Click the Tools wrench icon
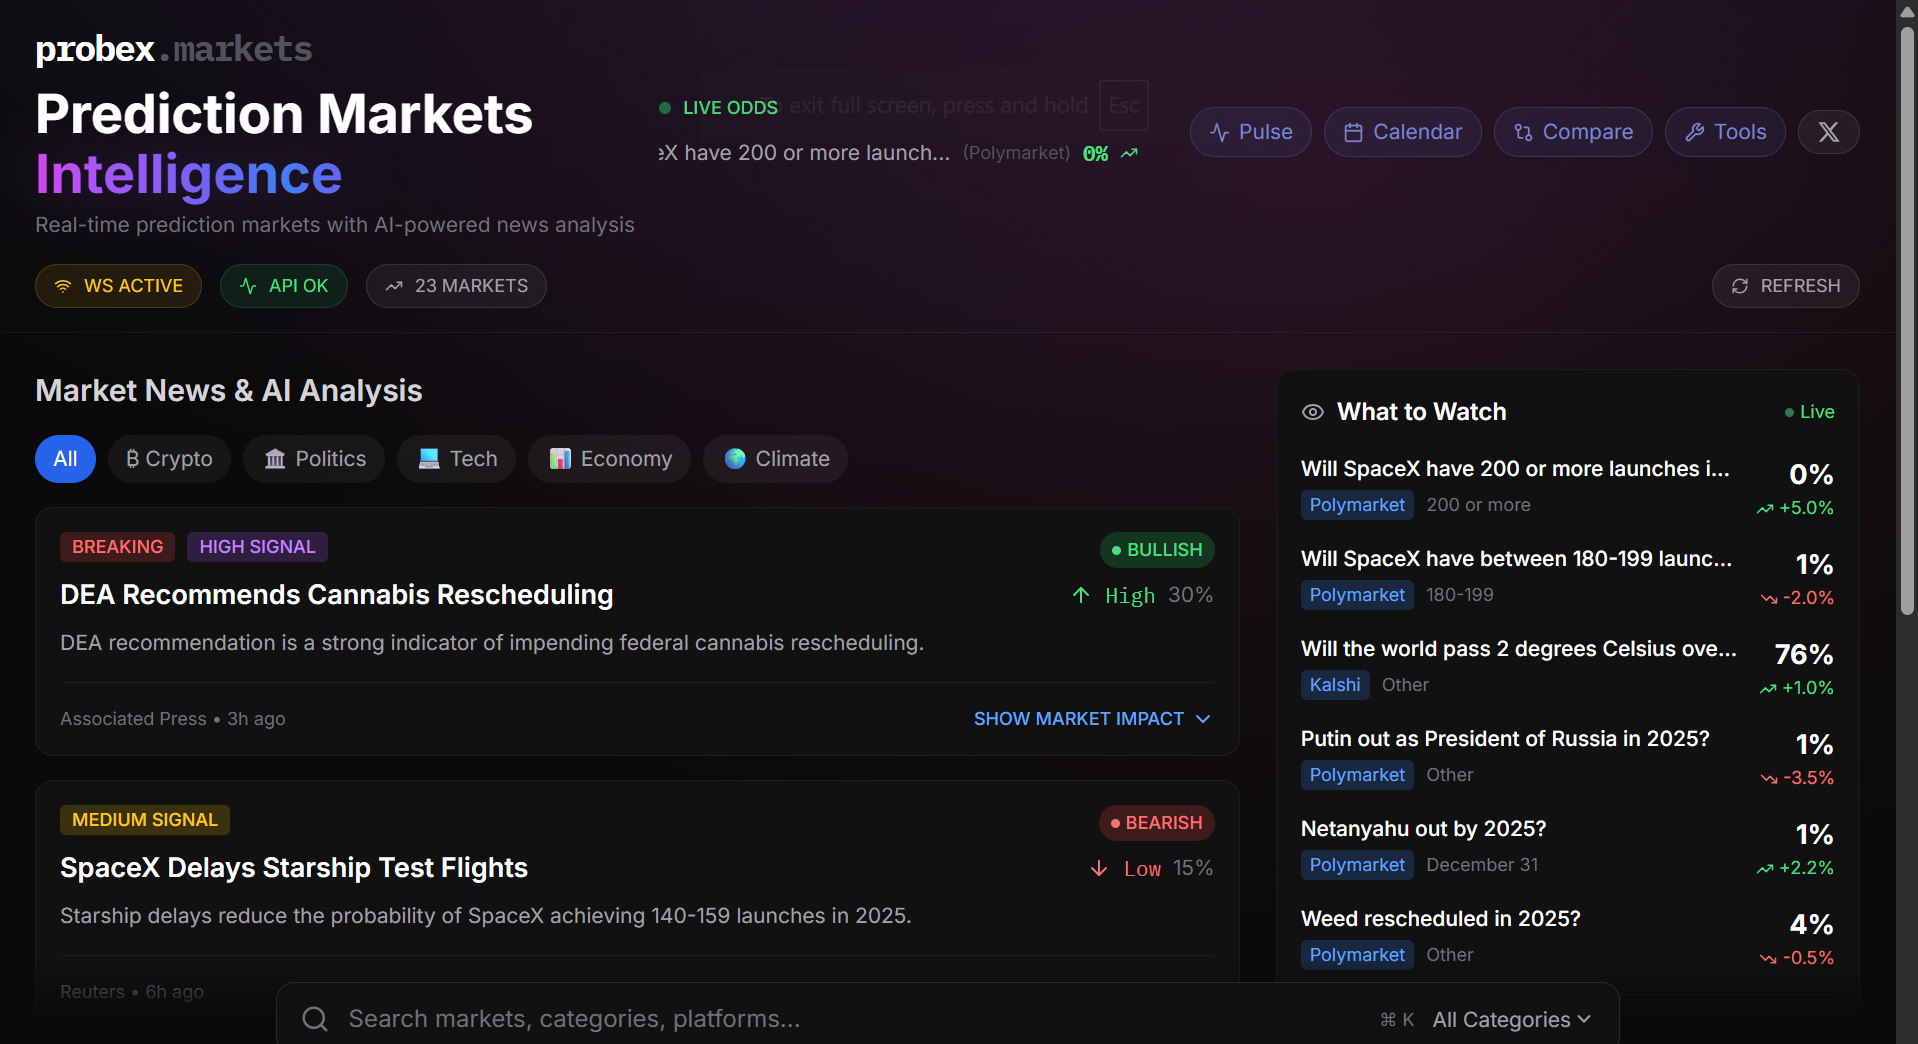This screenshot has width=1918, height=1044. [1696, 131]
